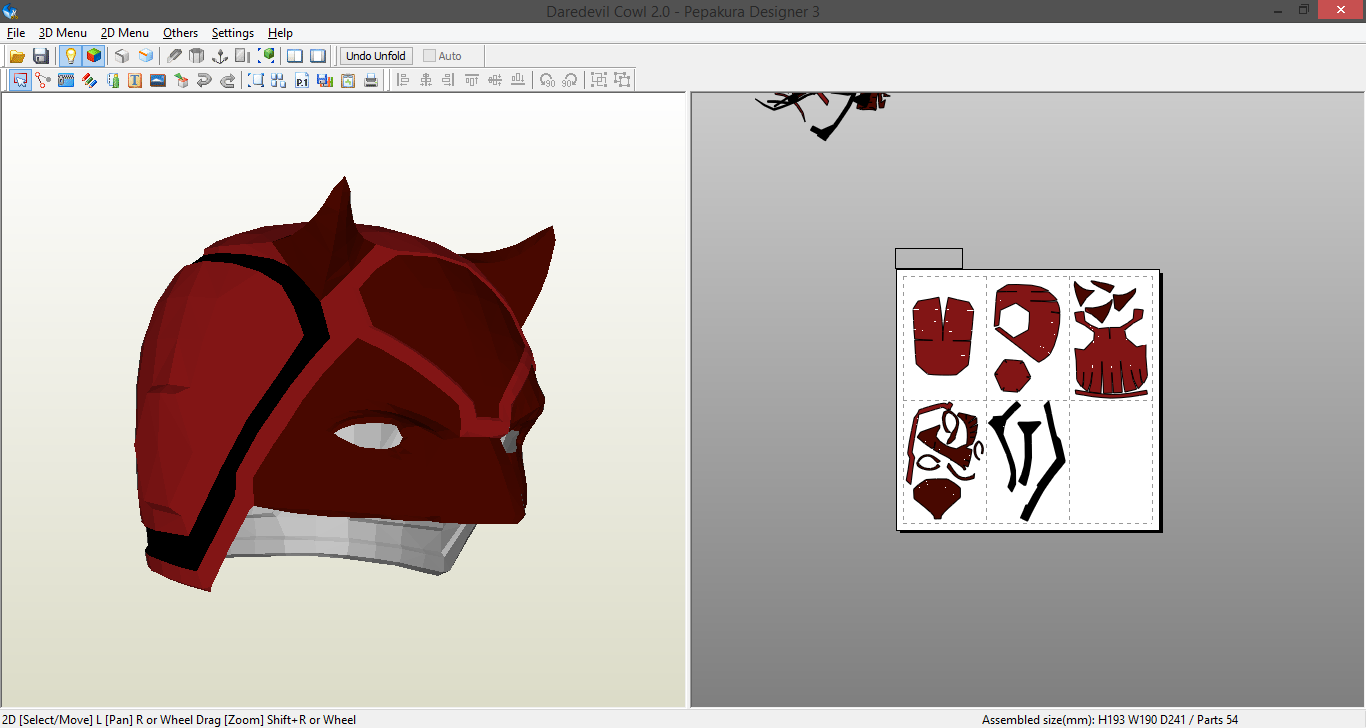Click the cube with red-green arrow icon

click(181, 80)
